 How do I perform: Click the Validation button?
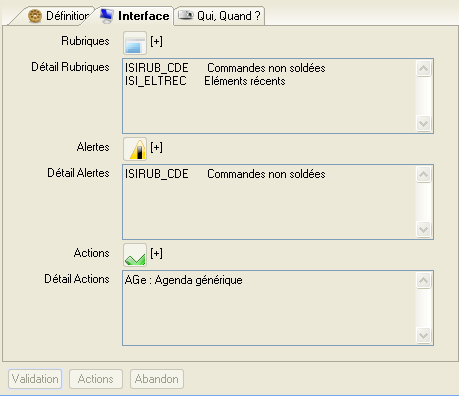pyautogui.click(x=35, y=379)
